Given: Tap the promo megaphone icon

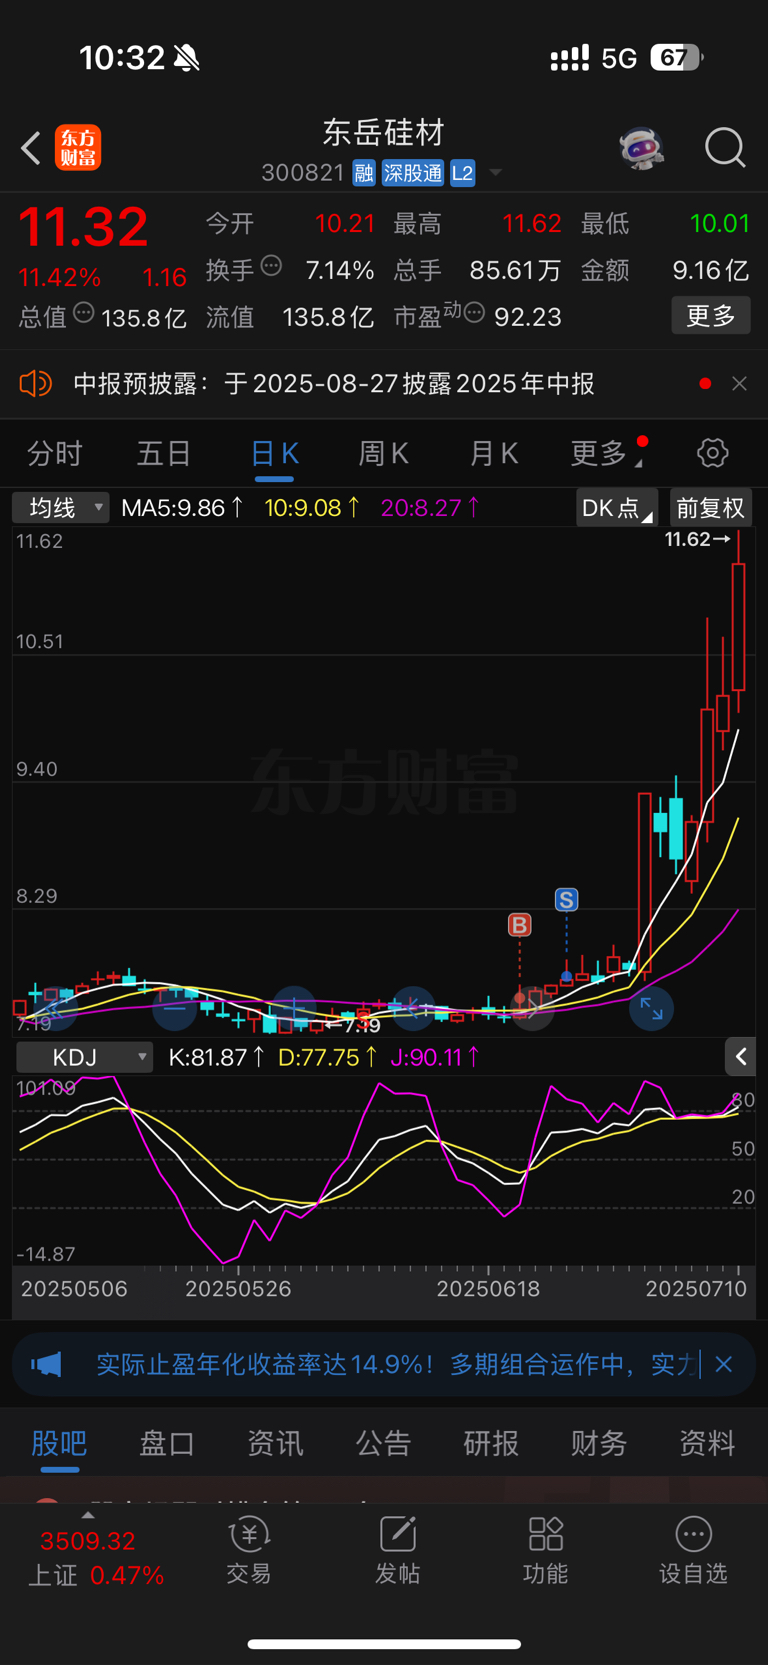Looking at the screenshot, I should [46, 1364].
